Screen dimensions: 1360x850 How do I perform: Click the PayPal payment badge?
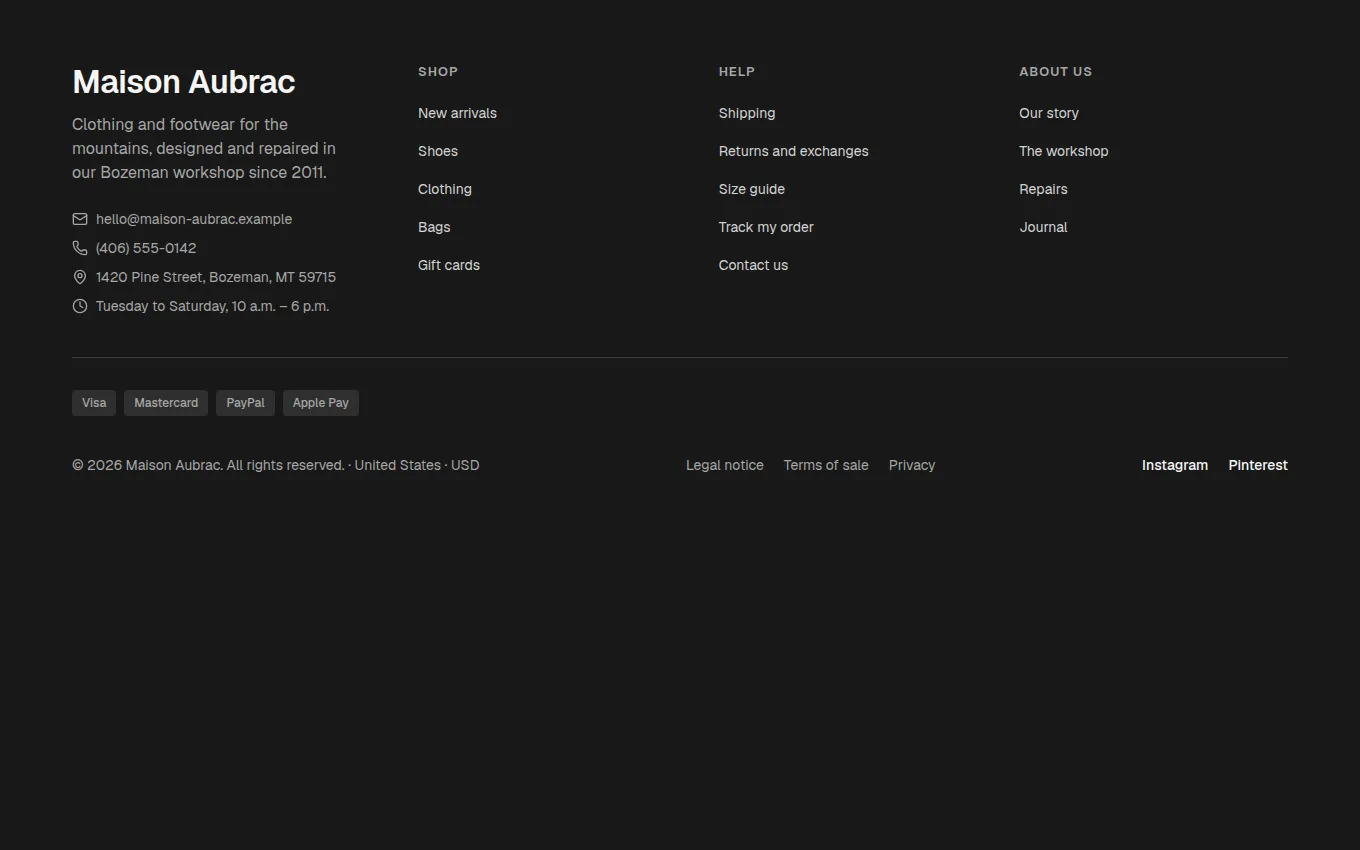(x=245, y=403)
